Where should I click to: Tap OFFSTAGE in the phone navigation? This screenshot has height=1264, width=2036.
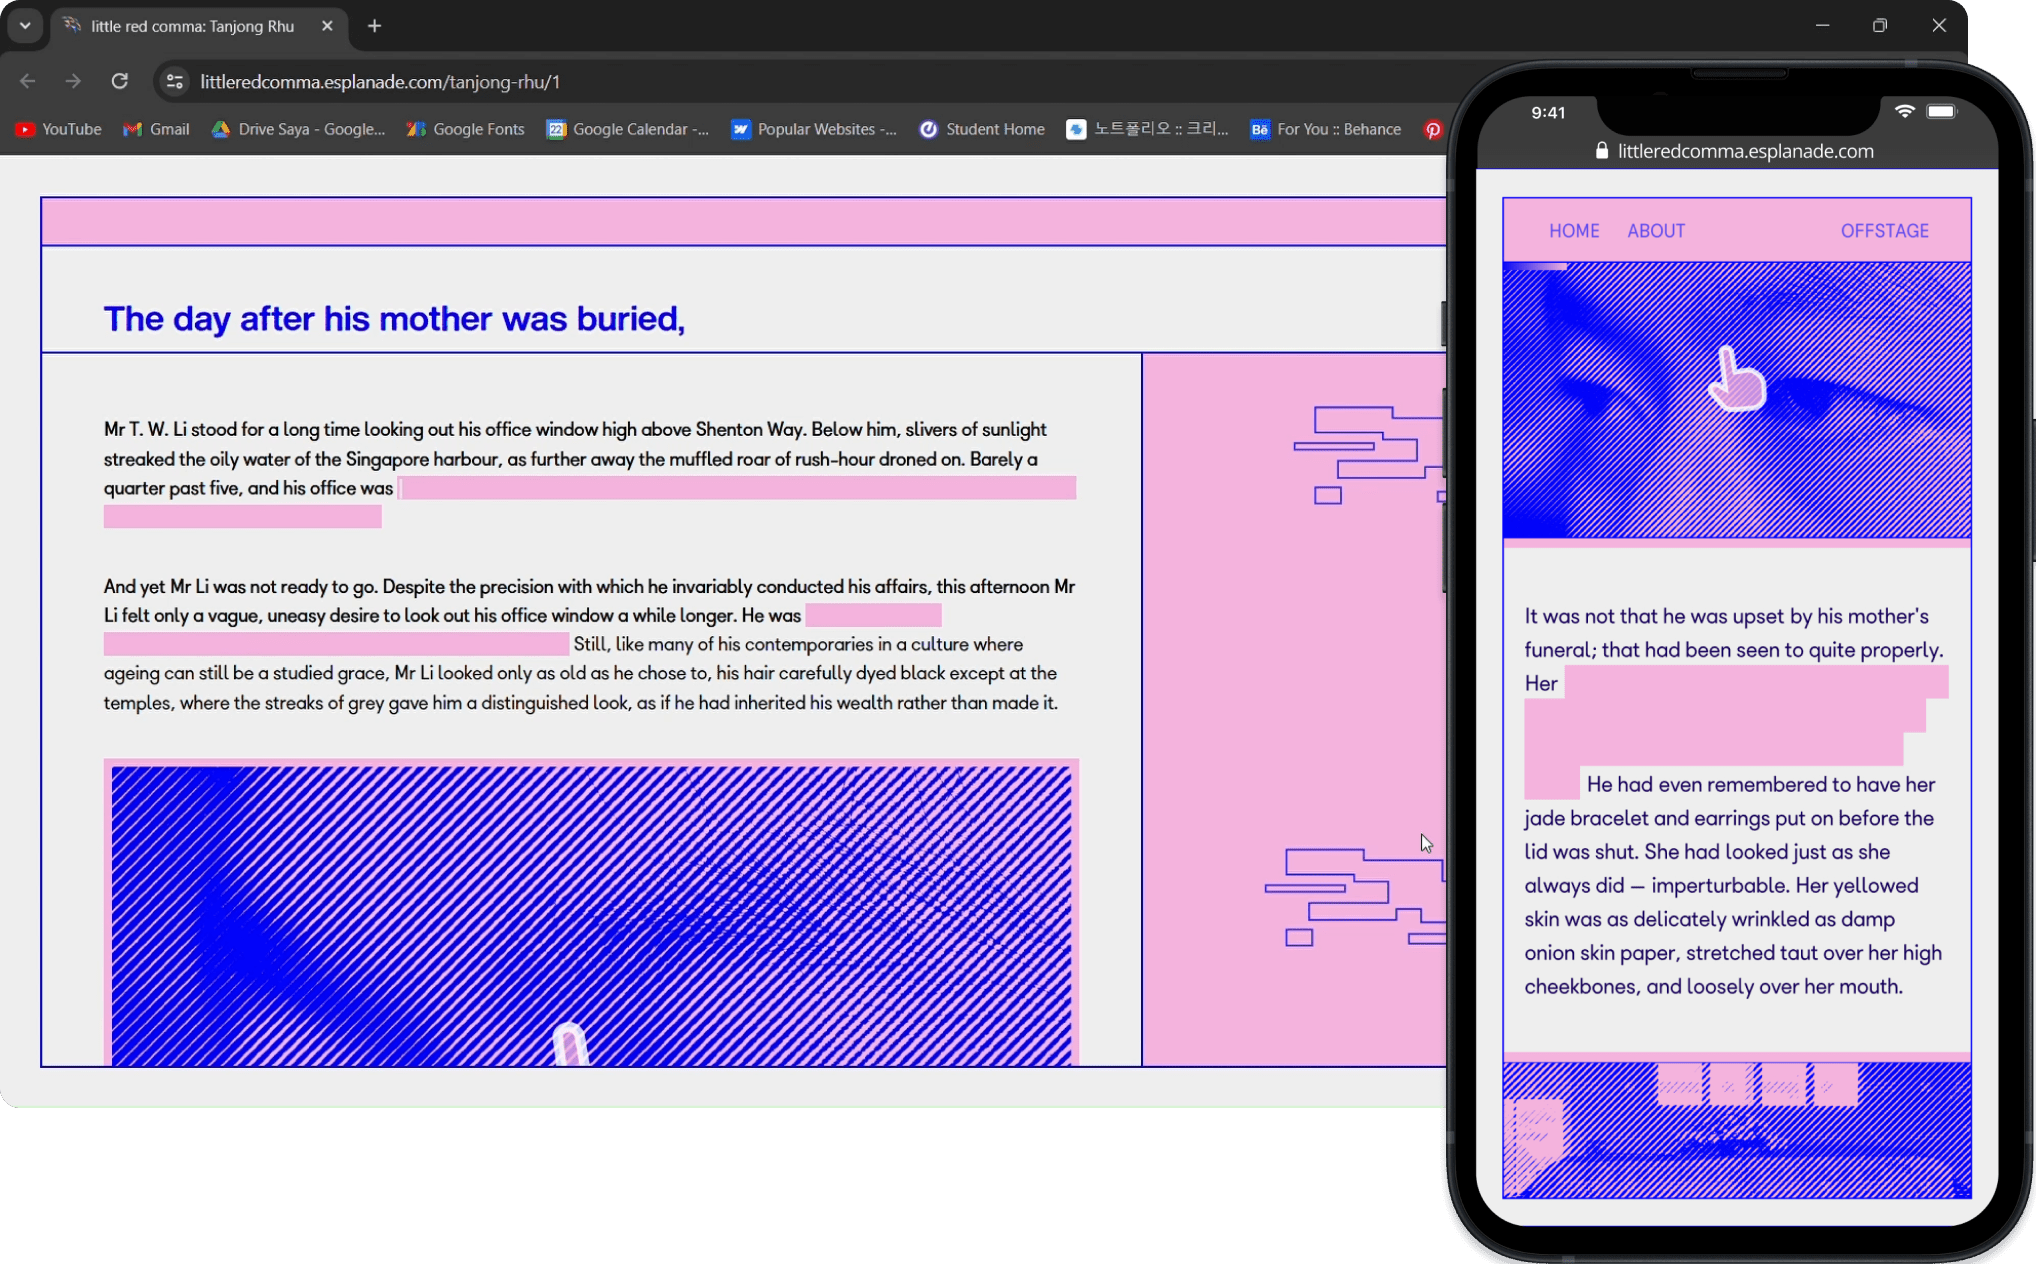[1884, 231]
